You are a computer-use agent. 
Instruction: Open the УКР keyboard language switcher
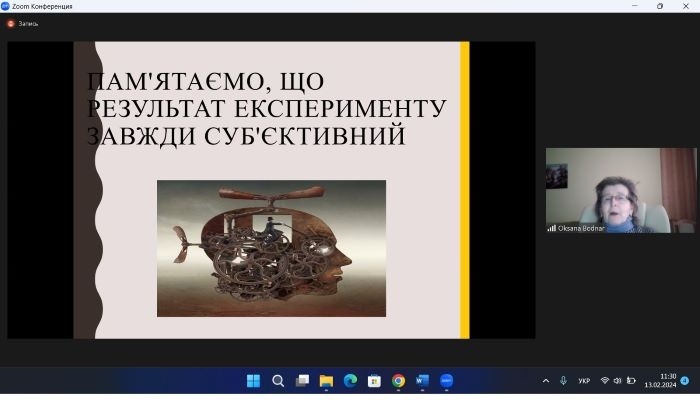(584, 381)
